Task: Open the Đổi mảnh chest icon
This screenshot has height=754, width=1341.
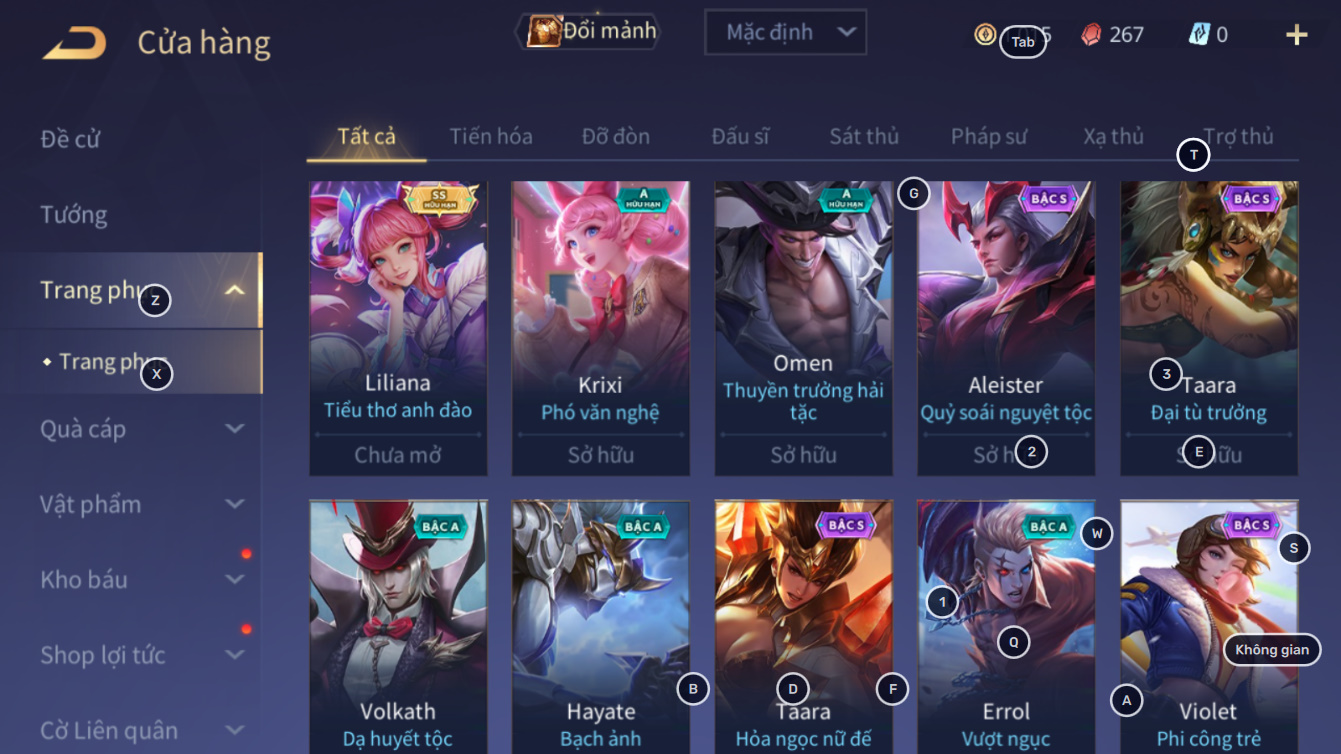Action: pyautogui.click(x=543, y=31)
